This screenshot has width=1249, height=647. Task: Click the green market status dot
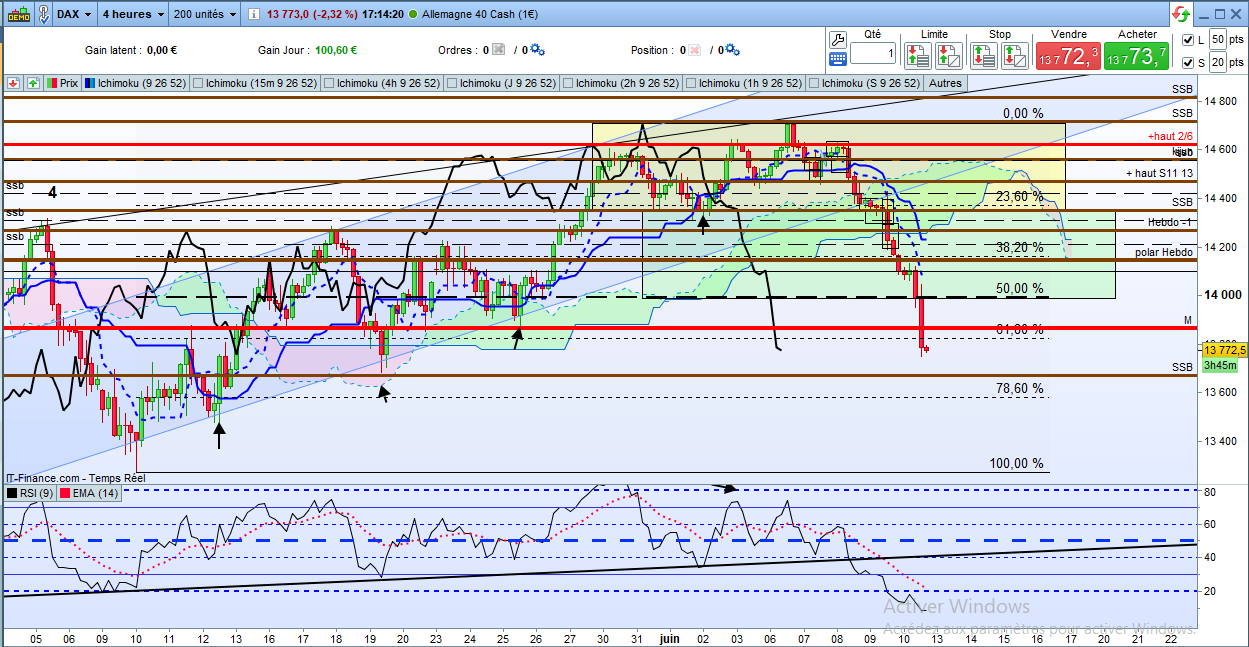(414, 14)
